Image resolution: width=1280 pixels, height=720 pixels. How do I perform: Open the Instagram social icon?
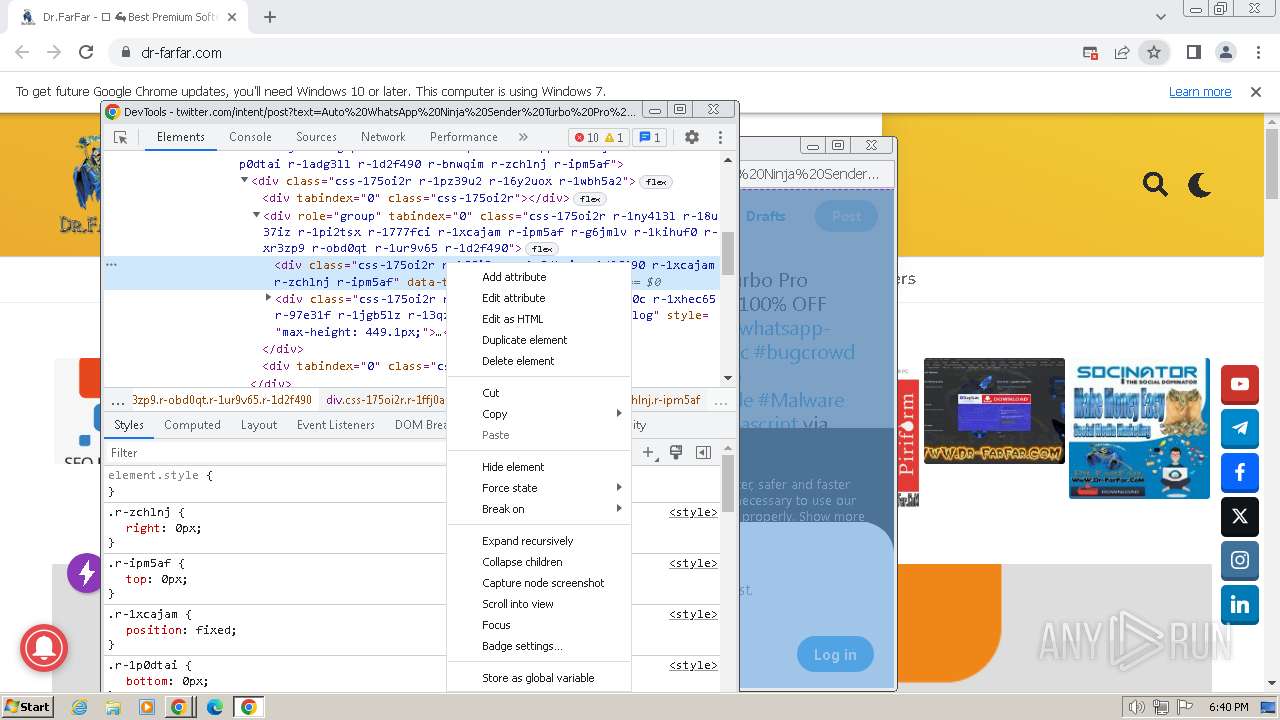pyautogui.click(x=1240, y=560)
